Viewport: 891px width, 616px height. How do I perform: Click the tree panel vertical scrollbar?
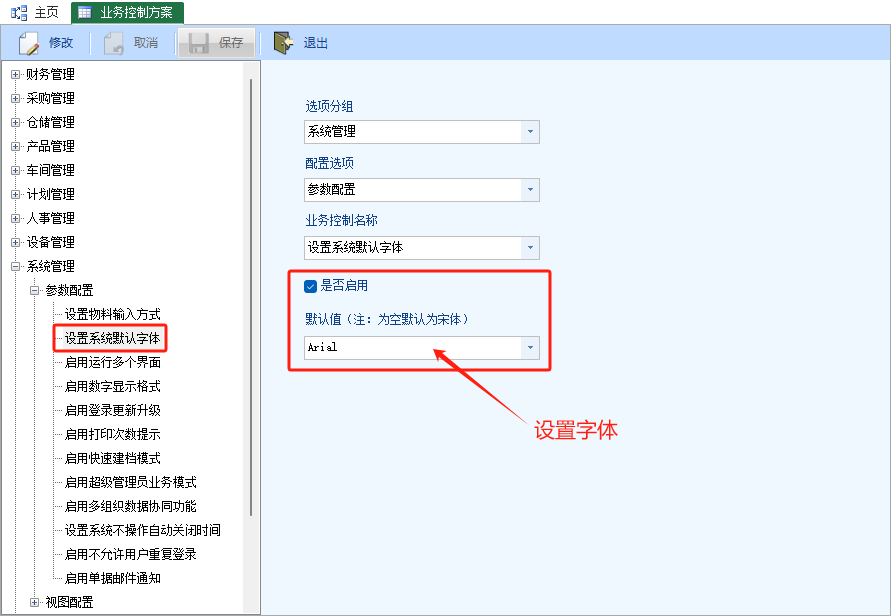[x=250, y=300]
